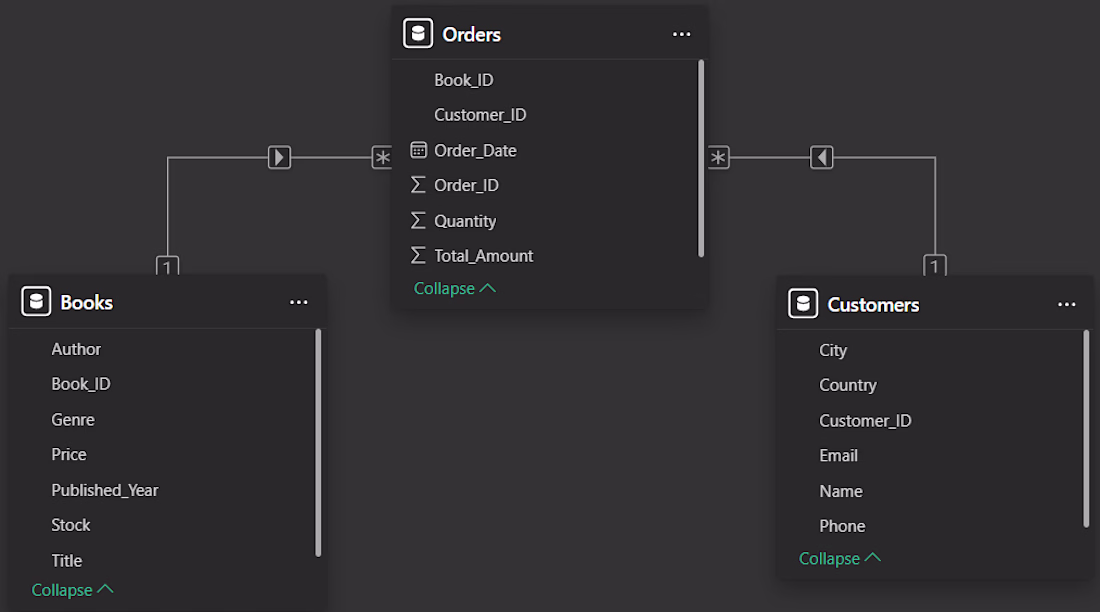Click the Customers table database icon
The image size is (1100, 612).
[803, 303]
